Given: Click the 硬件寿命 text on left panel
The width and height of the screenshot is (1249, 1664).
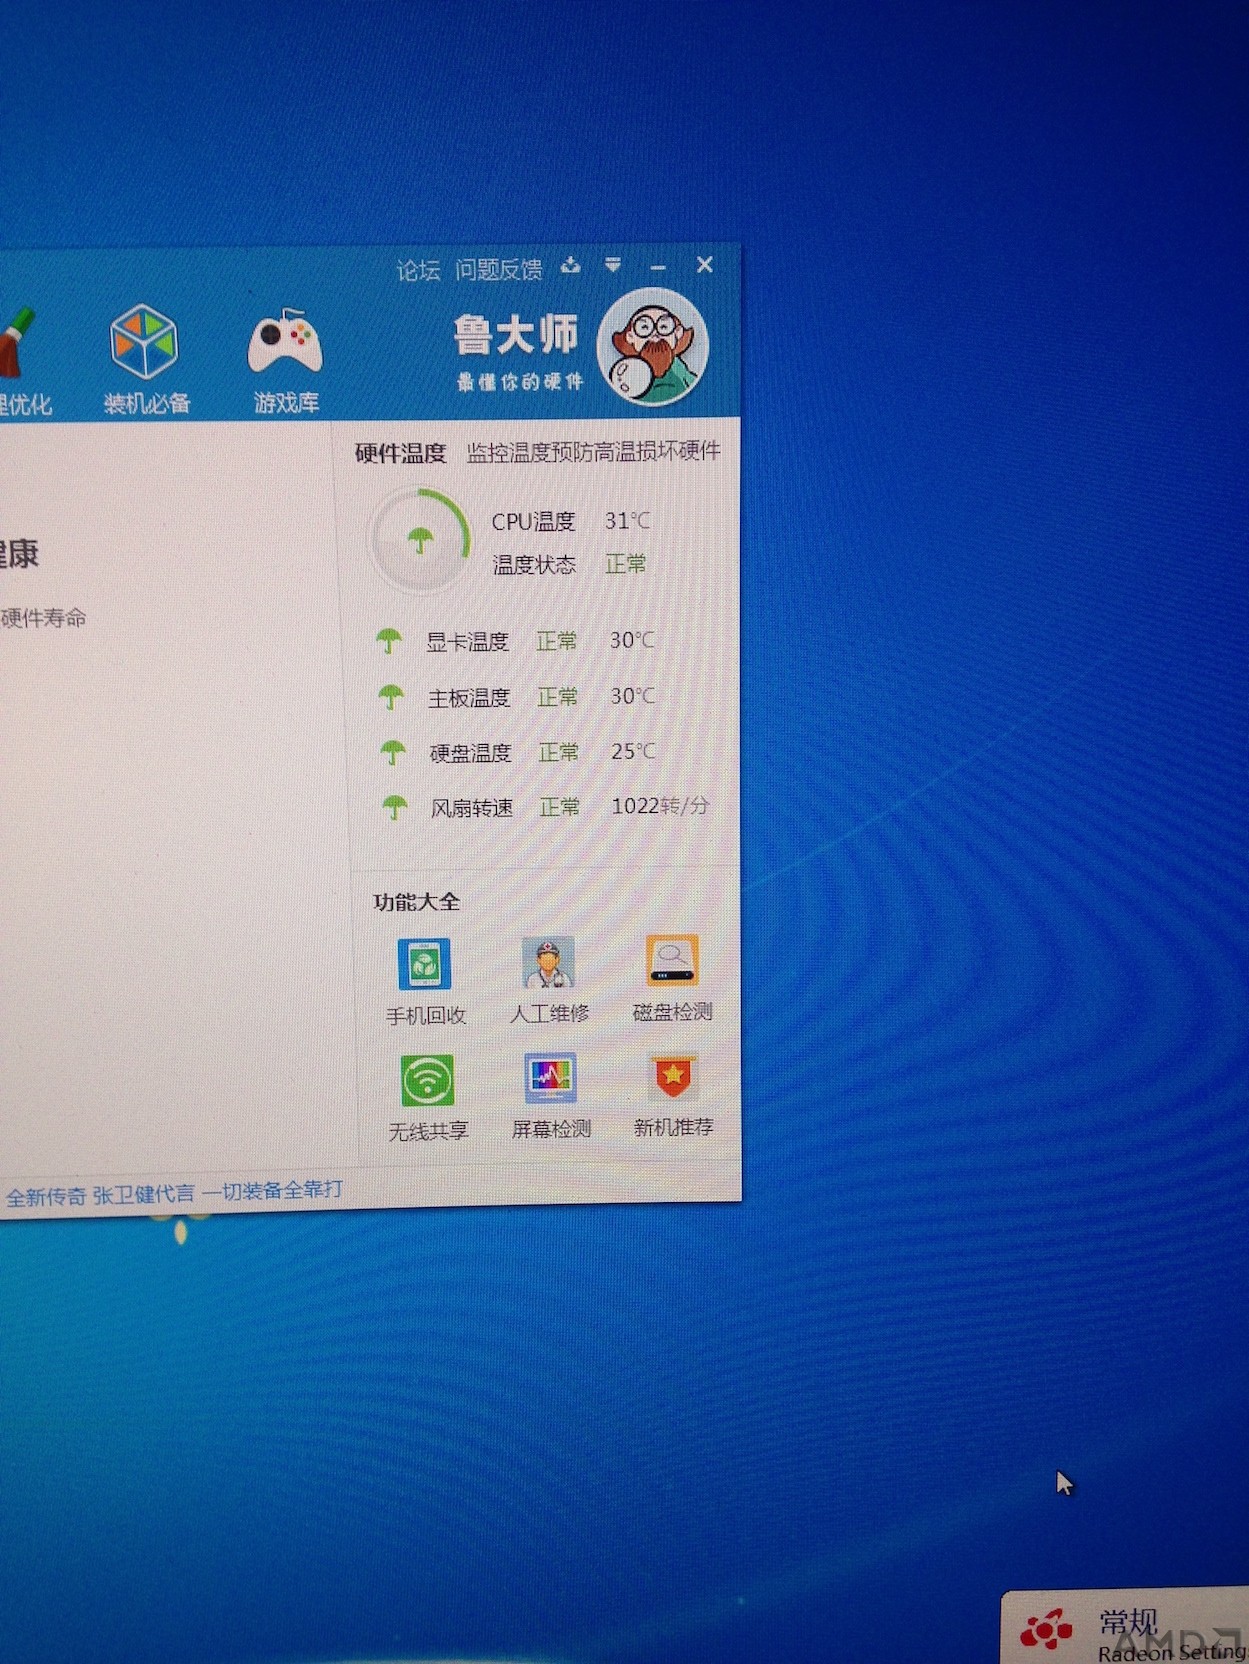Looking at the screenshot, I should pos(43,618).
